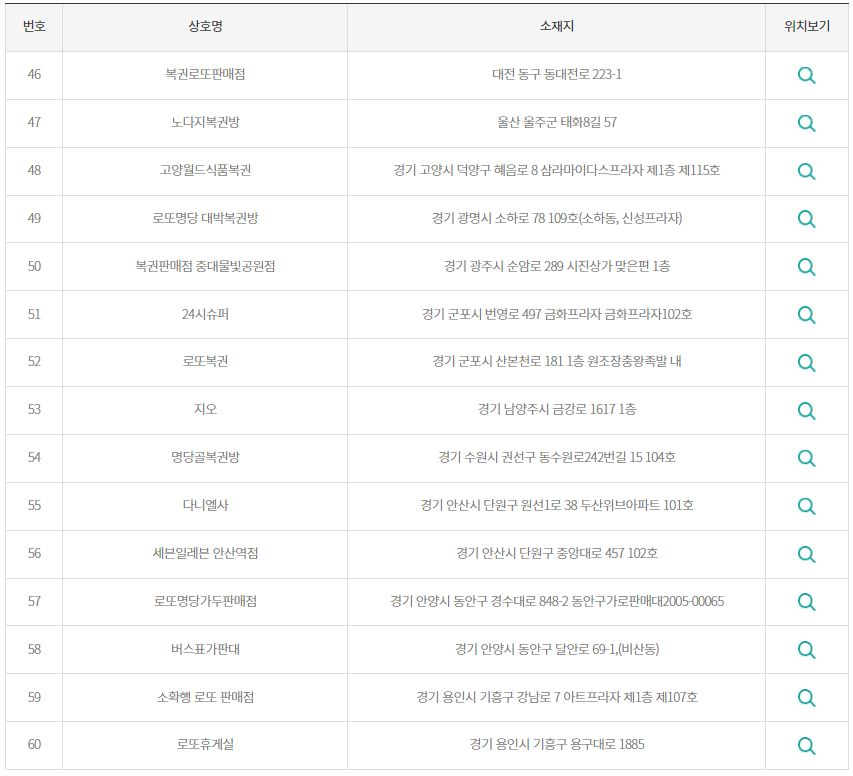
Task: Select store name 로또복권
Action: pos(205,361)
